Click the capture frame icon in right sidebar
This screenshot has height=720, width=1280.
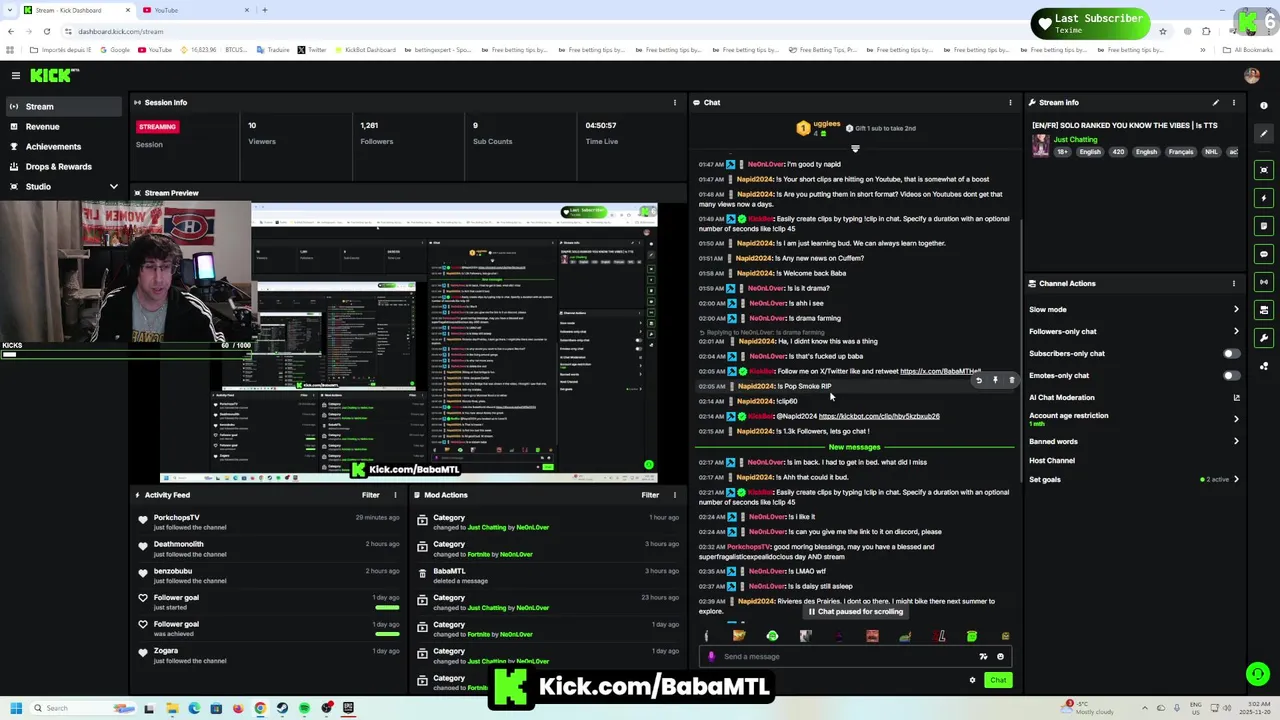[x=1264, y=170]
